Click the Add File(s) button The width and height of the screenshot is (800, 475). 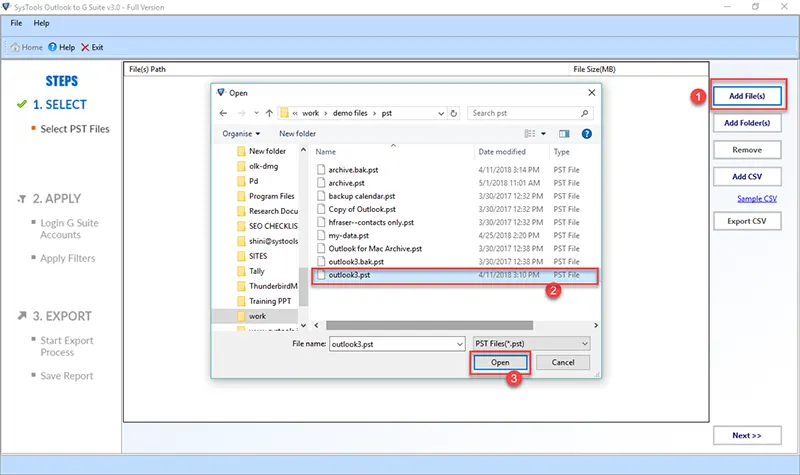pyautogui.click(x=747, y=96)
